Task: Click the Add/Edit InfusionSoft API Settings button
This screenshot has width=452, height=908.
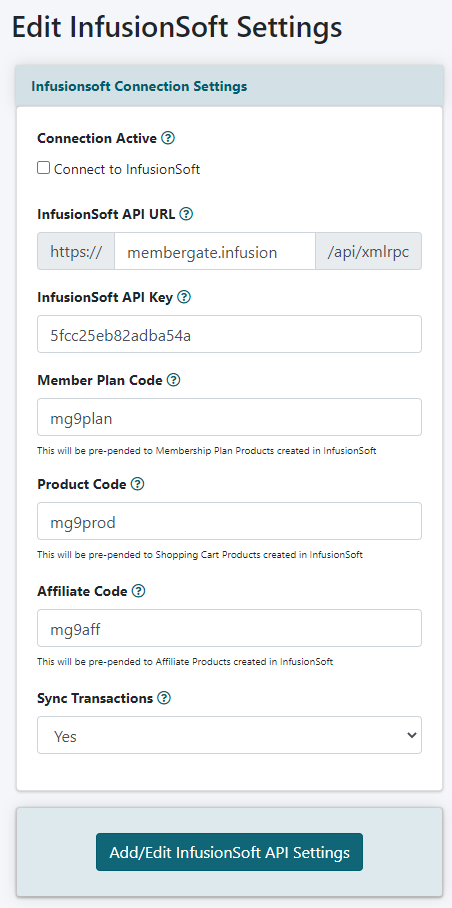Action: (229, 852)
